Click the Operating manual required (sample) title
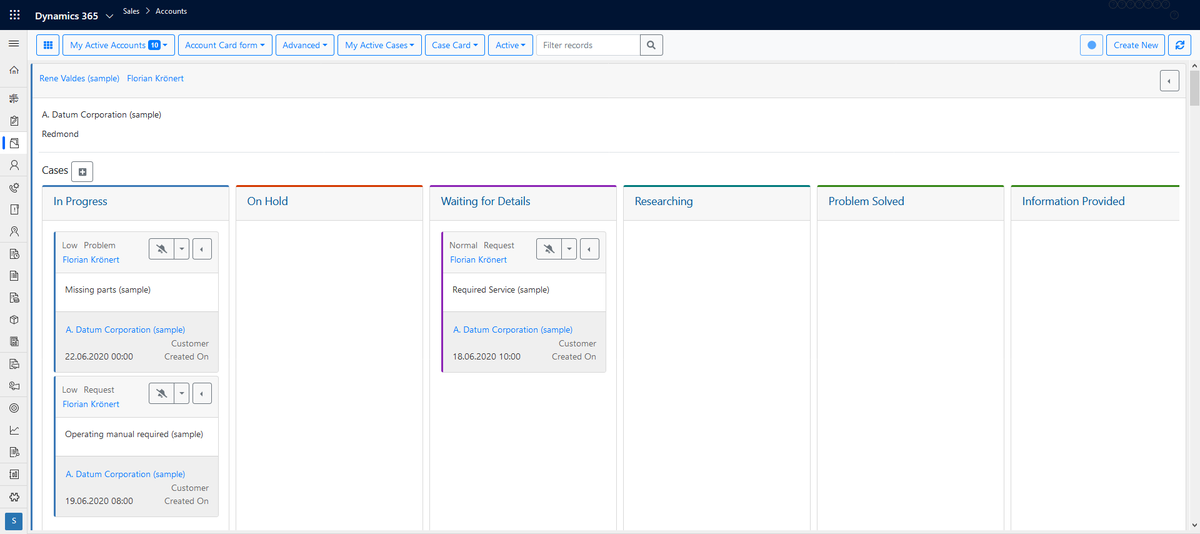The height and width of the screenshot is (534, 1200). pyautogui.click(x=134, y=434)
